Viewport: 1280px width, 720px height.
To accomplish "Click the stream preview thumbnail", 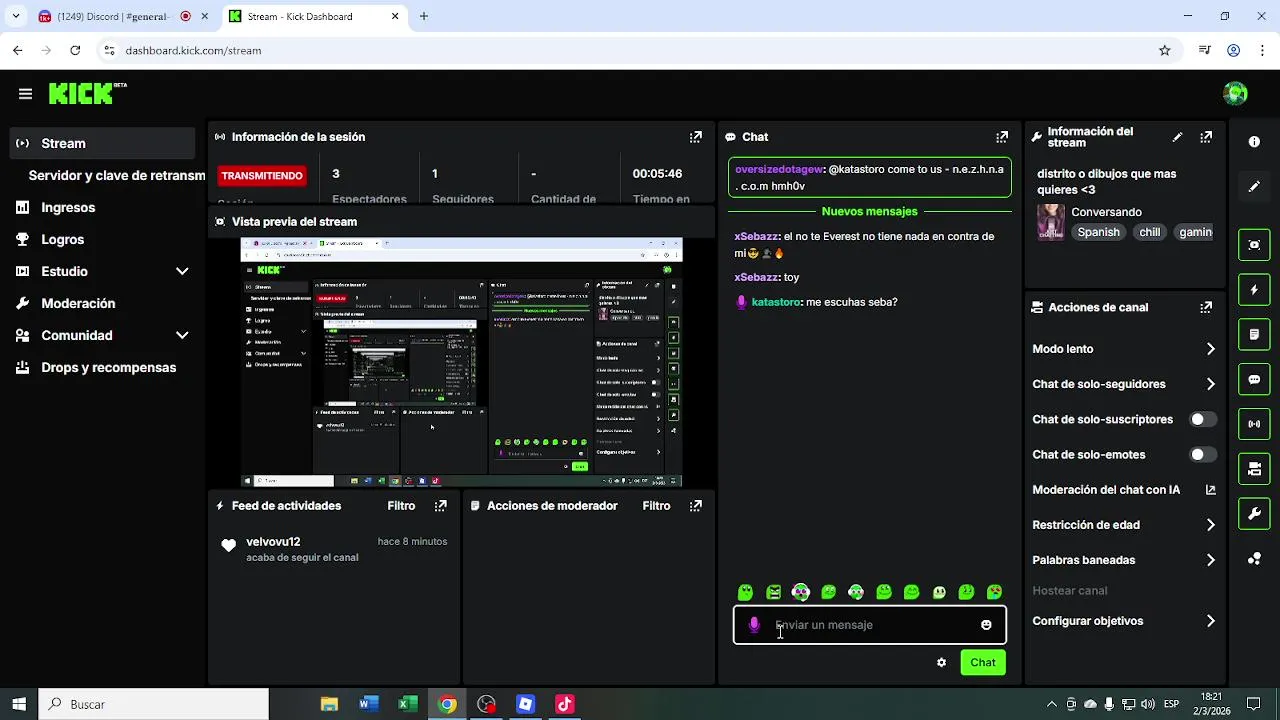I will (461, 362).
